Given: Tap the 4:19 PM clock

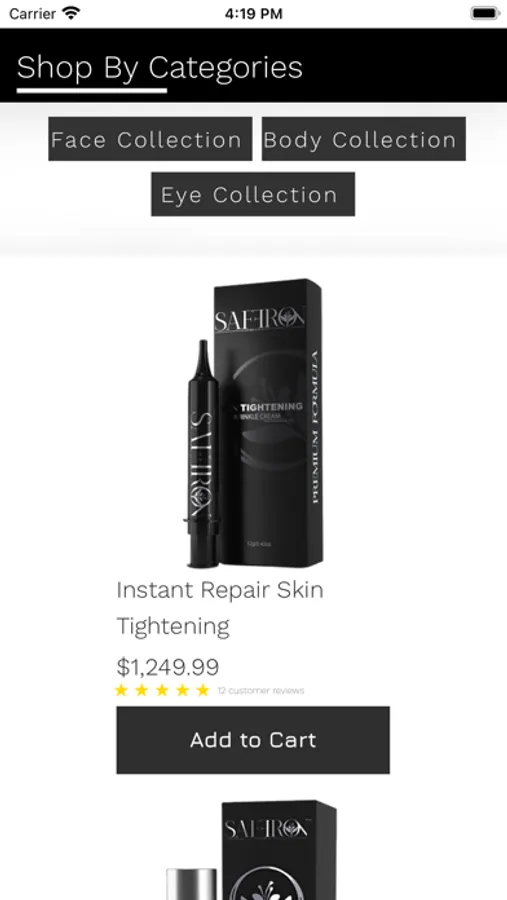Looking at the screenshot, I should (x=253, y=13).
